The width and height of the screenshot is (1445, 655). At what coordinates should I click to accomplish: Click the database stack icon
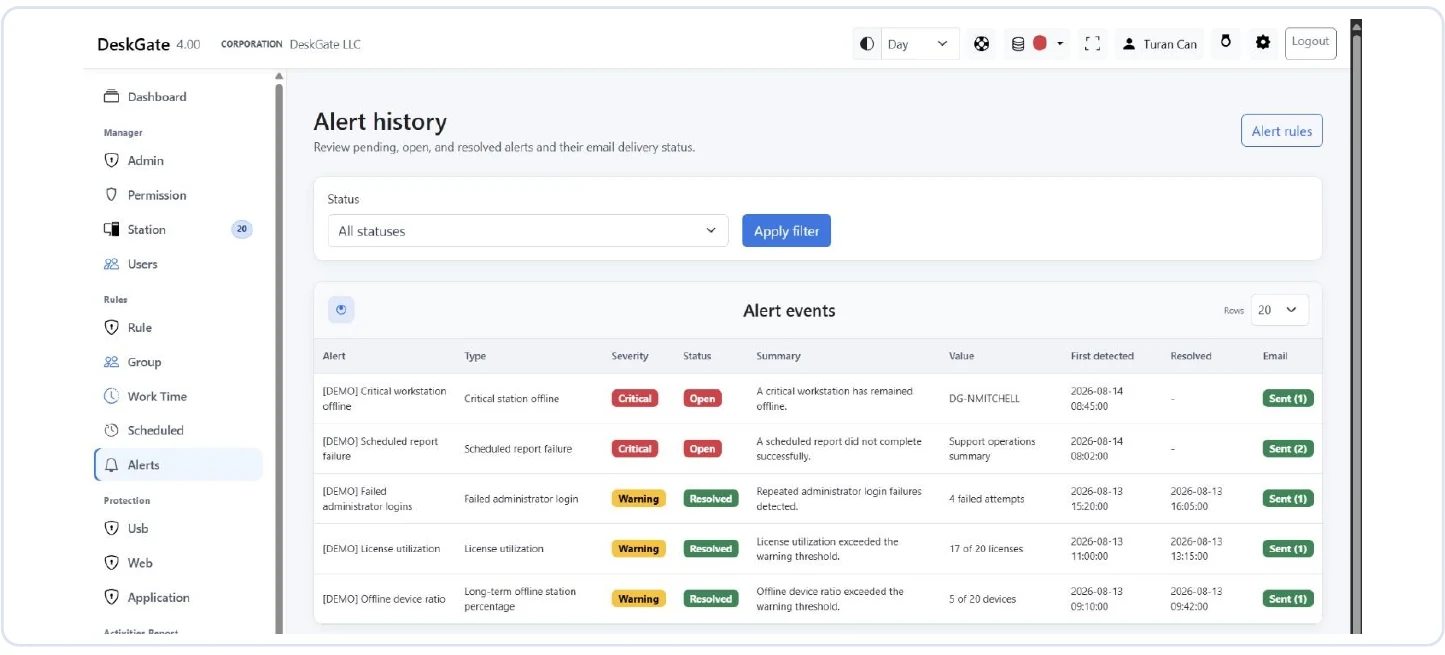(x=1018, y=44)
